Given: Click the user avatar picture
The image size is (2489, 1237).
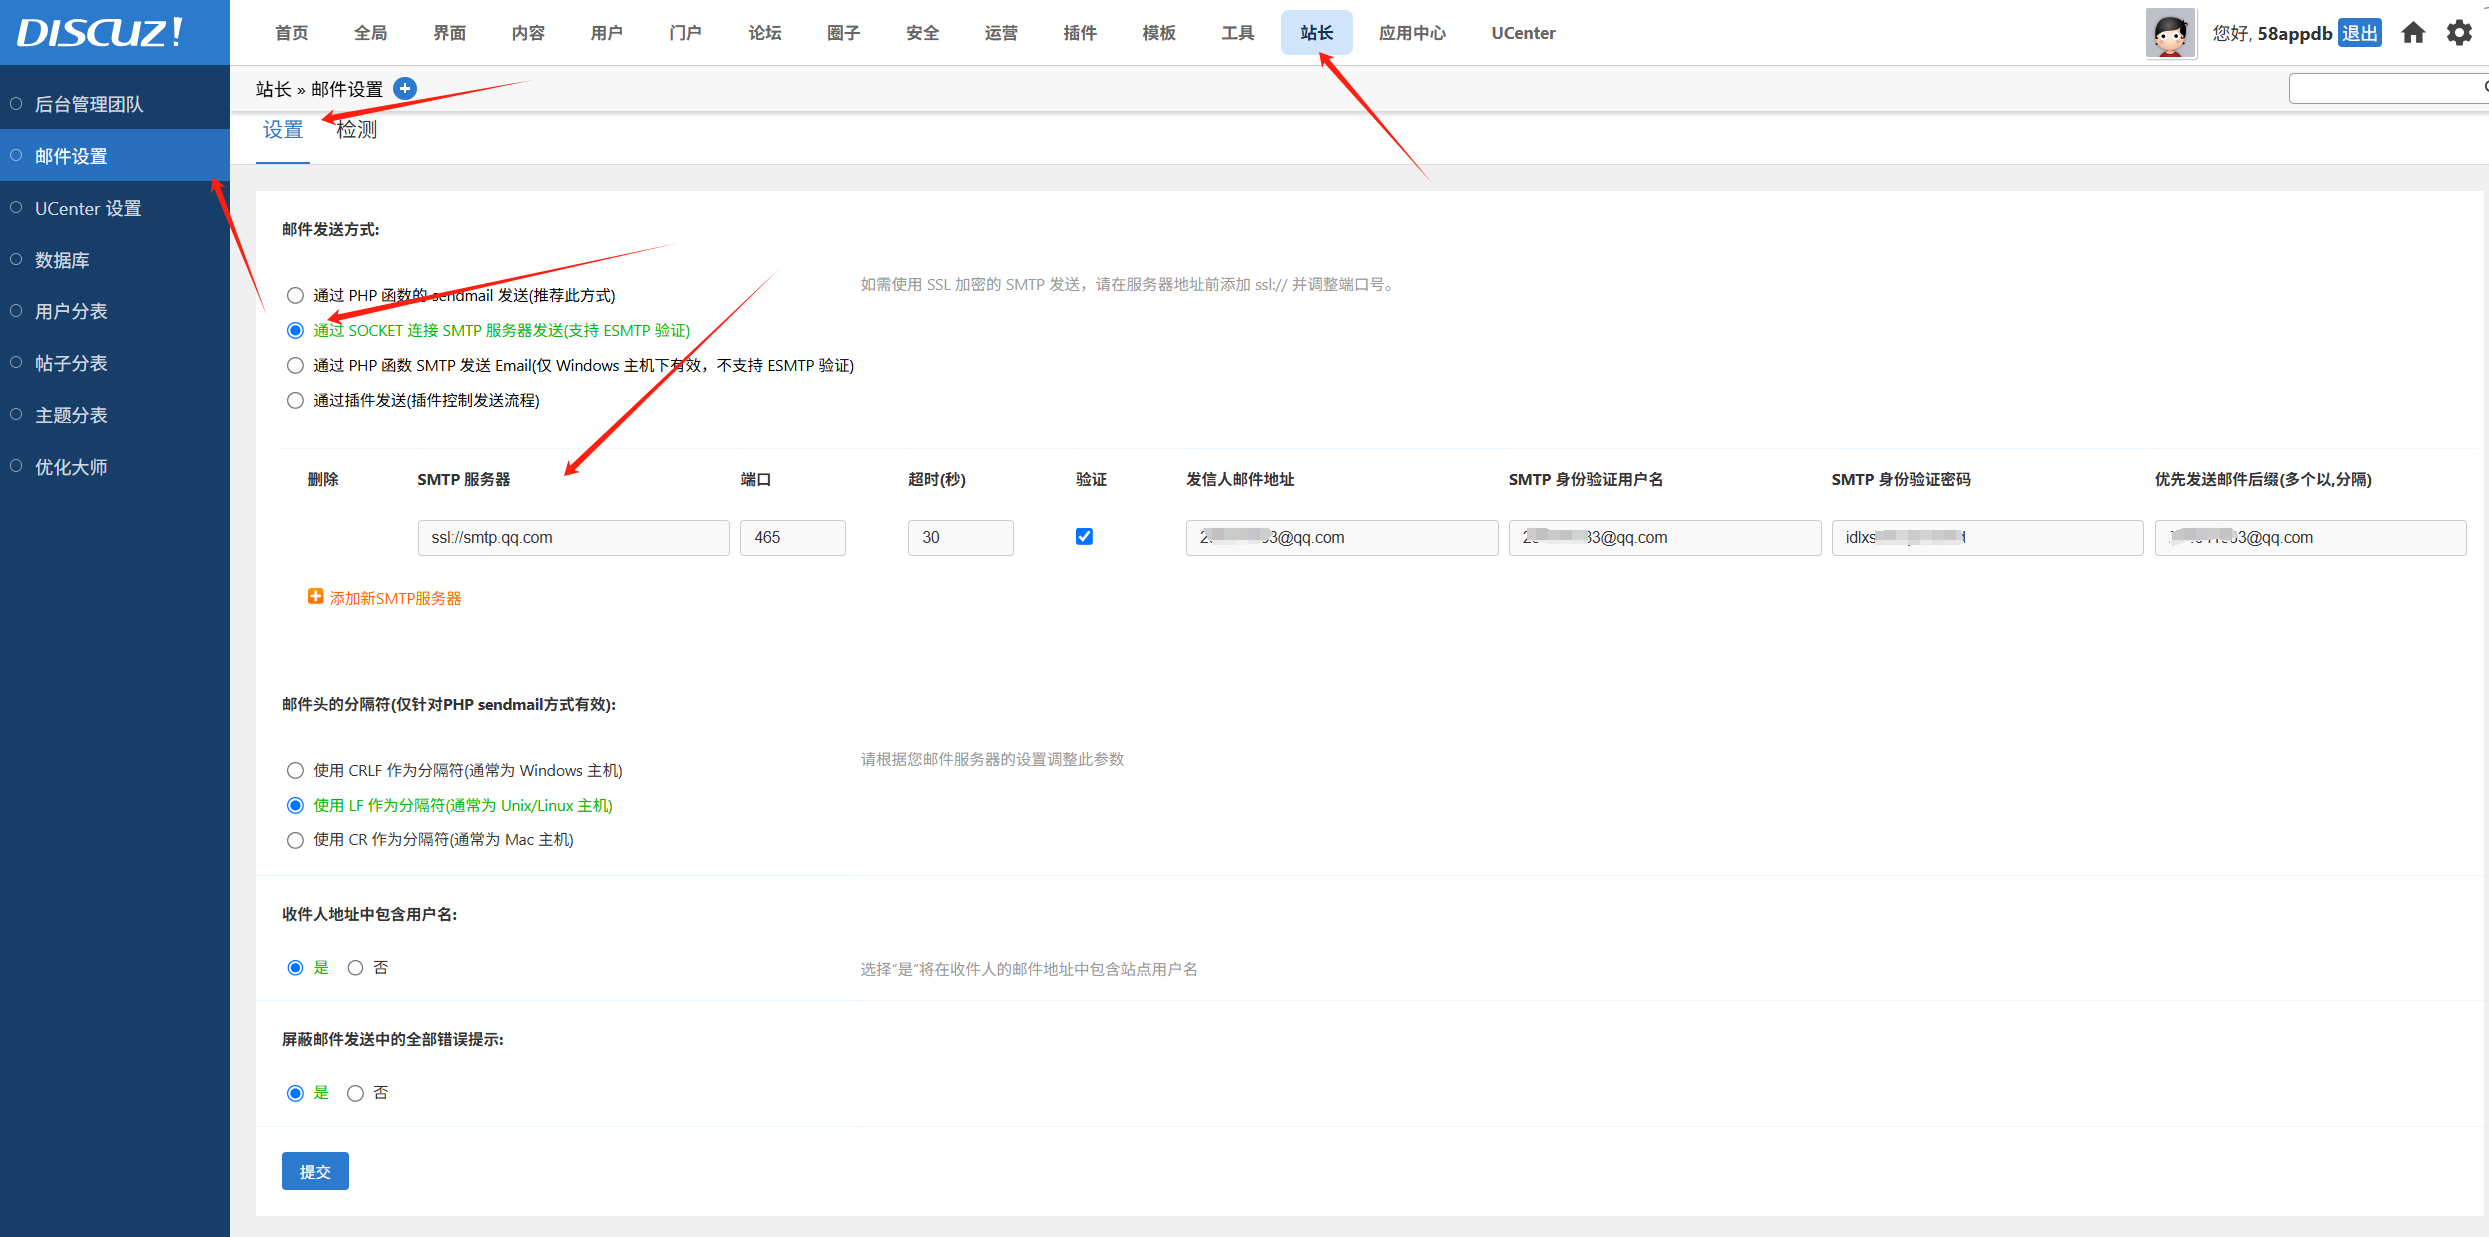Looking at the screenshot, I should click(x=2170, y=33).
